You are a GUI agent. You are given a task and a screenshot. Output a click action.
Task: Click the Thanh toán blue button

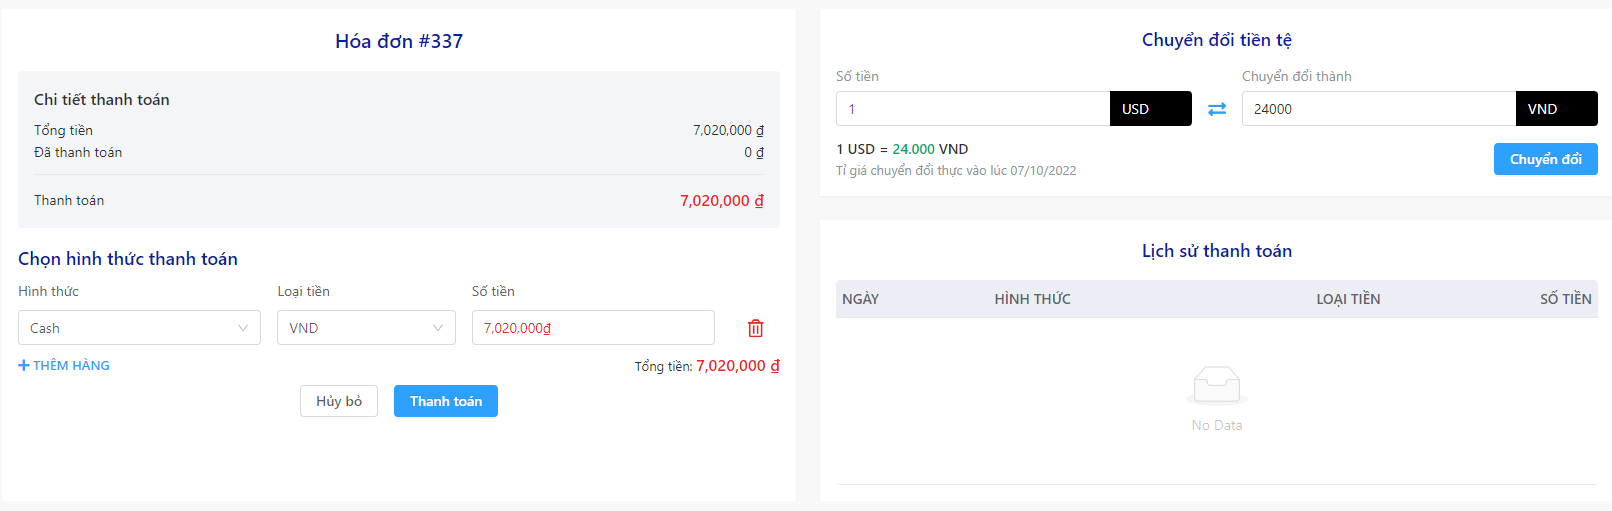(446, 401)
